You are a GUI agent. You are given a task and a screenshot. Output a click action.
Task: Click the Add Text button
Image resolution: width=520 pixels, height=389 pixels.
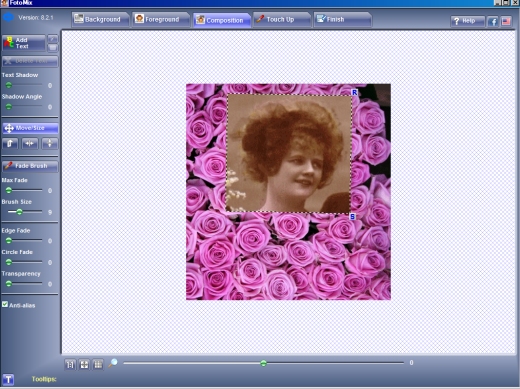[x=24, y=43]
